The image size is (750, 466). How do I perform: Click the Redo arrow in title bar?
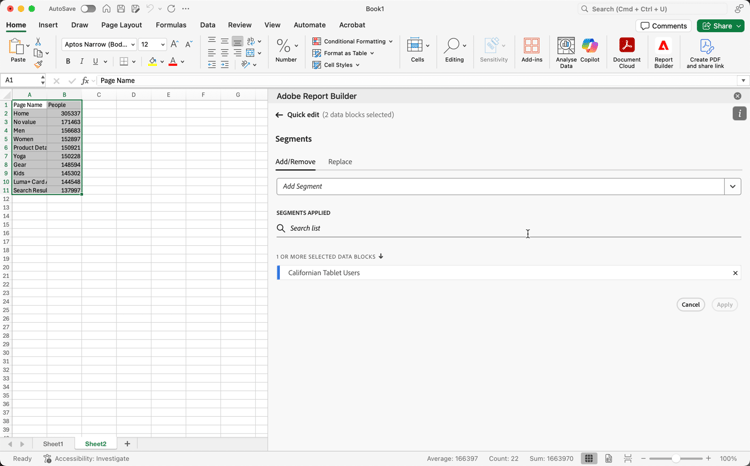click(x=171, y=9)
